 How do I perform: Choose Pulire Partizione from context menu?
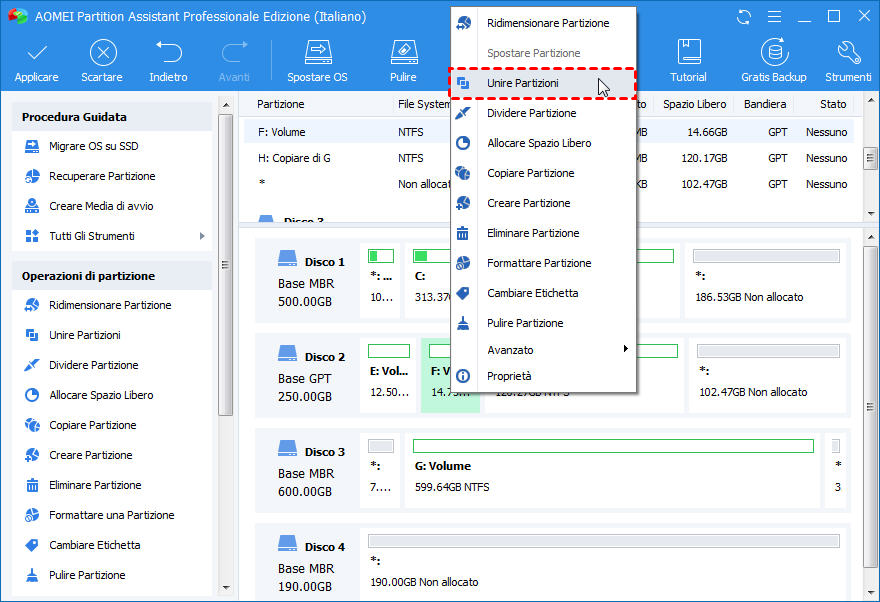click(x=543, y=323)
